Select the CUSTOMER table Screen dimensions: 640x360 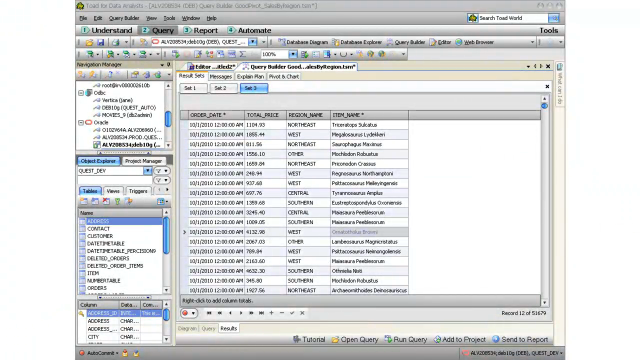(x=100, y=236)
